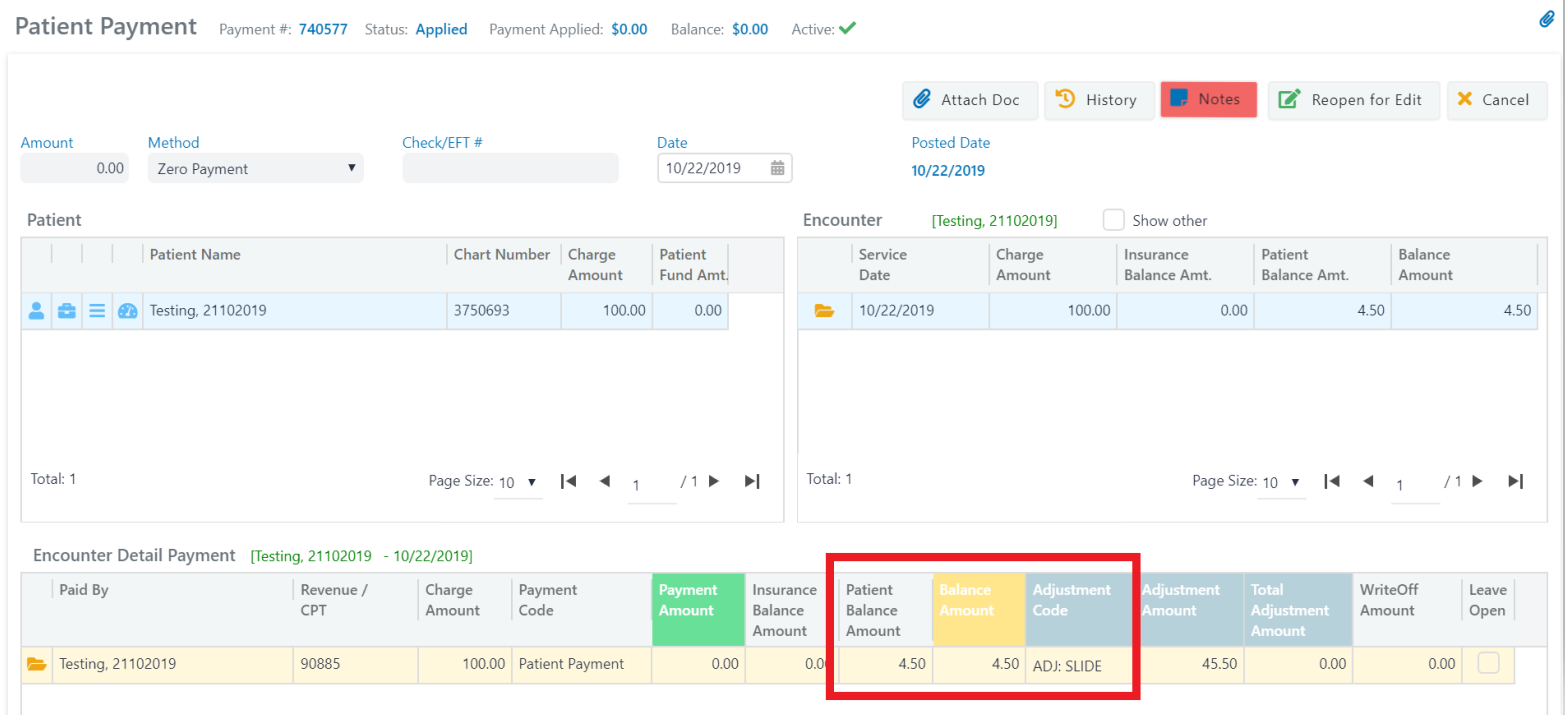This screenshot has width=1565, height=715.
Task: Click the Check/EFT # input field
Action: 510,168
